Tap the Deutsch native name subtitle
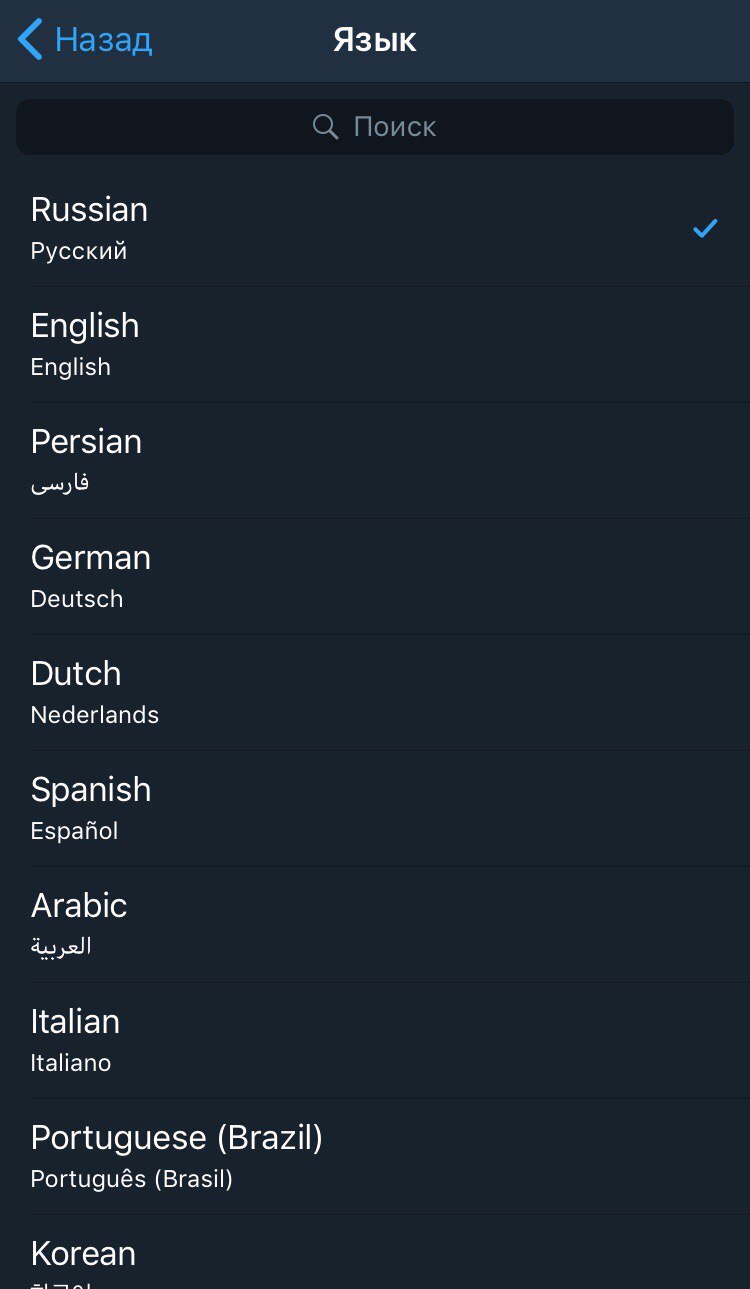Image resolution: width=750 pixels, height=1289 pixels. point(77,599)
